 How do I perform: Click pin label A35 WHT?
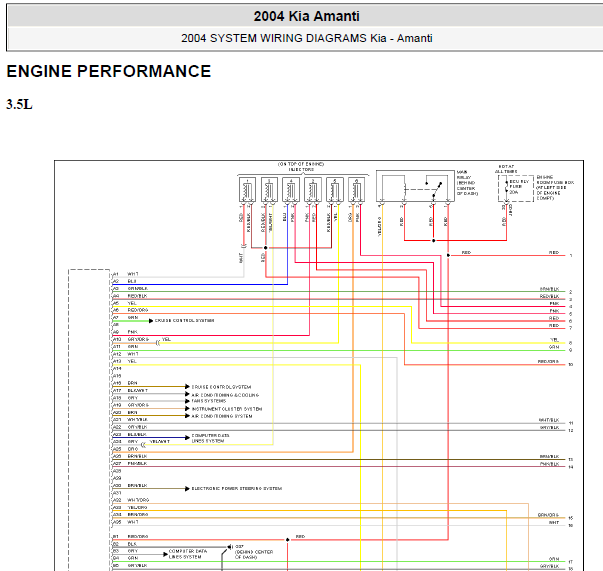[x=125, y=522]
